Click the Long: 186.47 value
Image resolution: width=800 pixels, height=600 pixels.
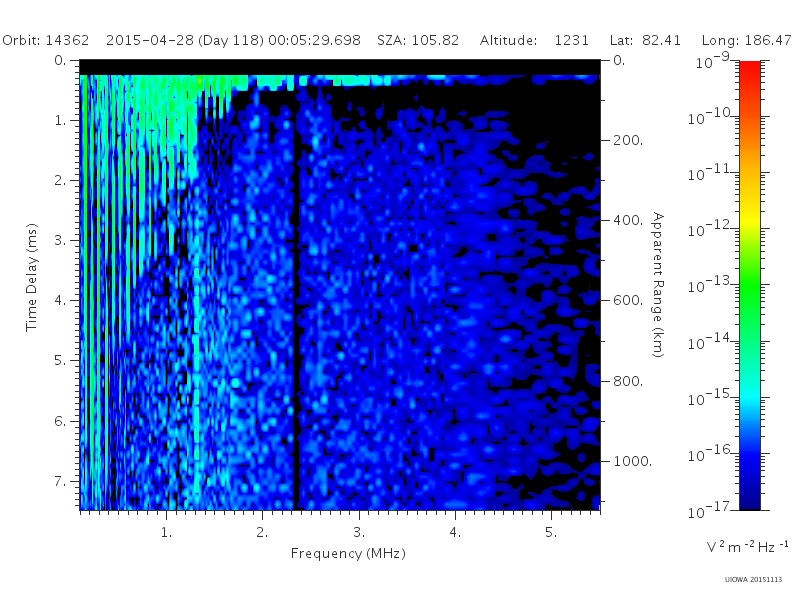point(746,40)
